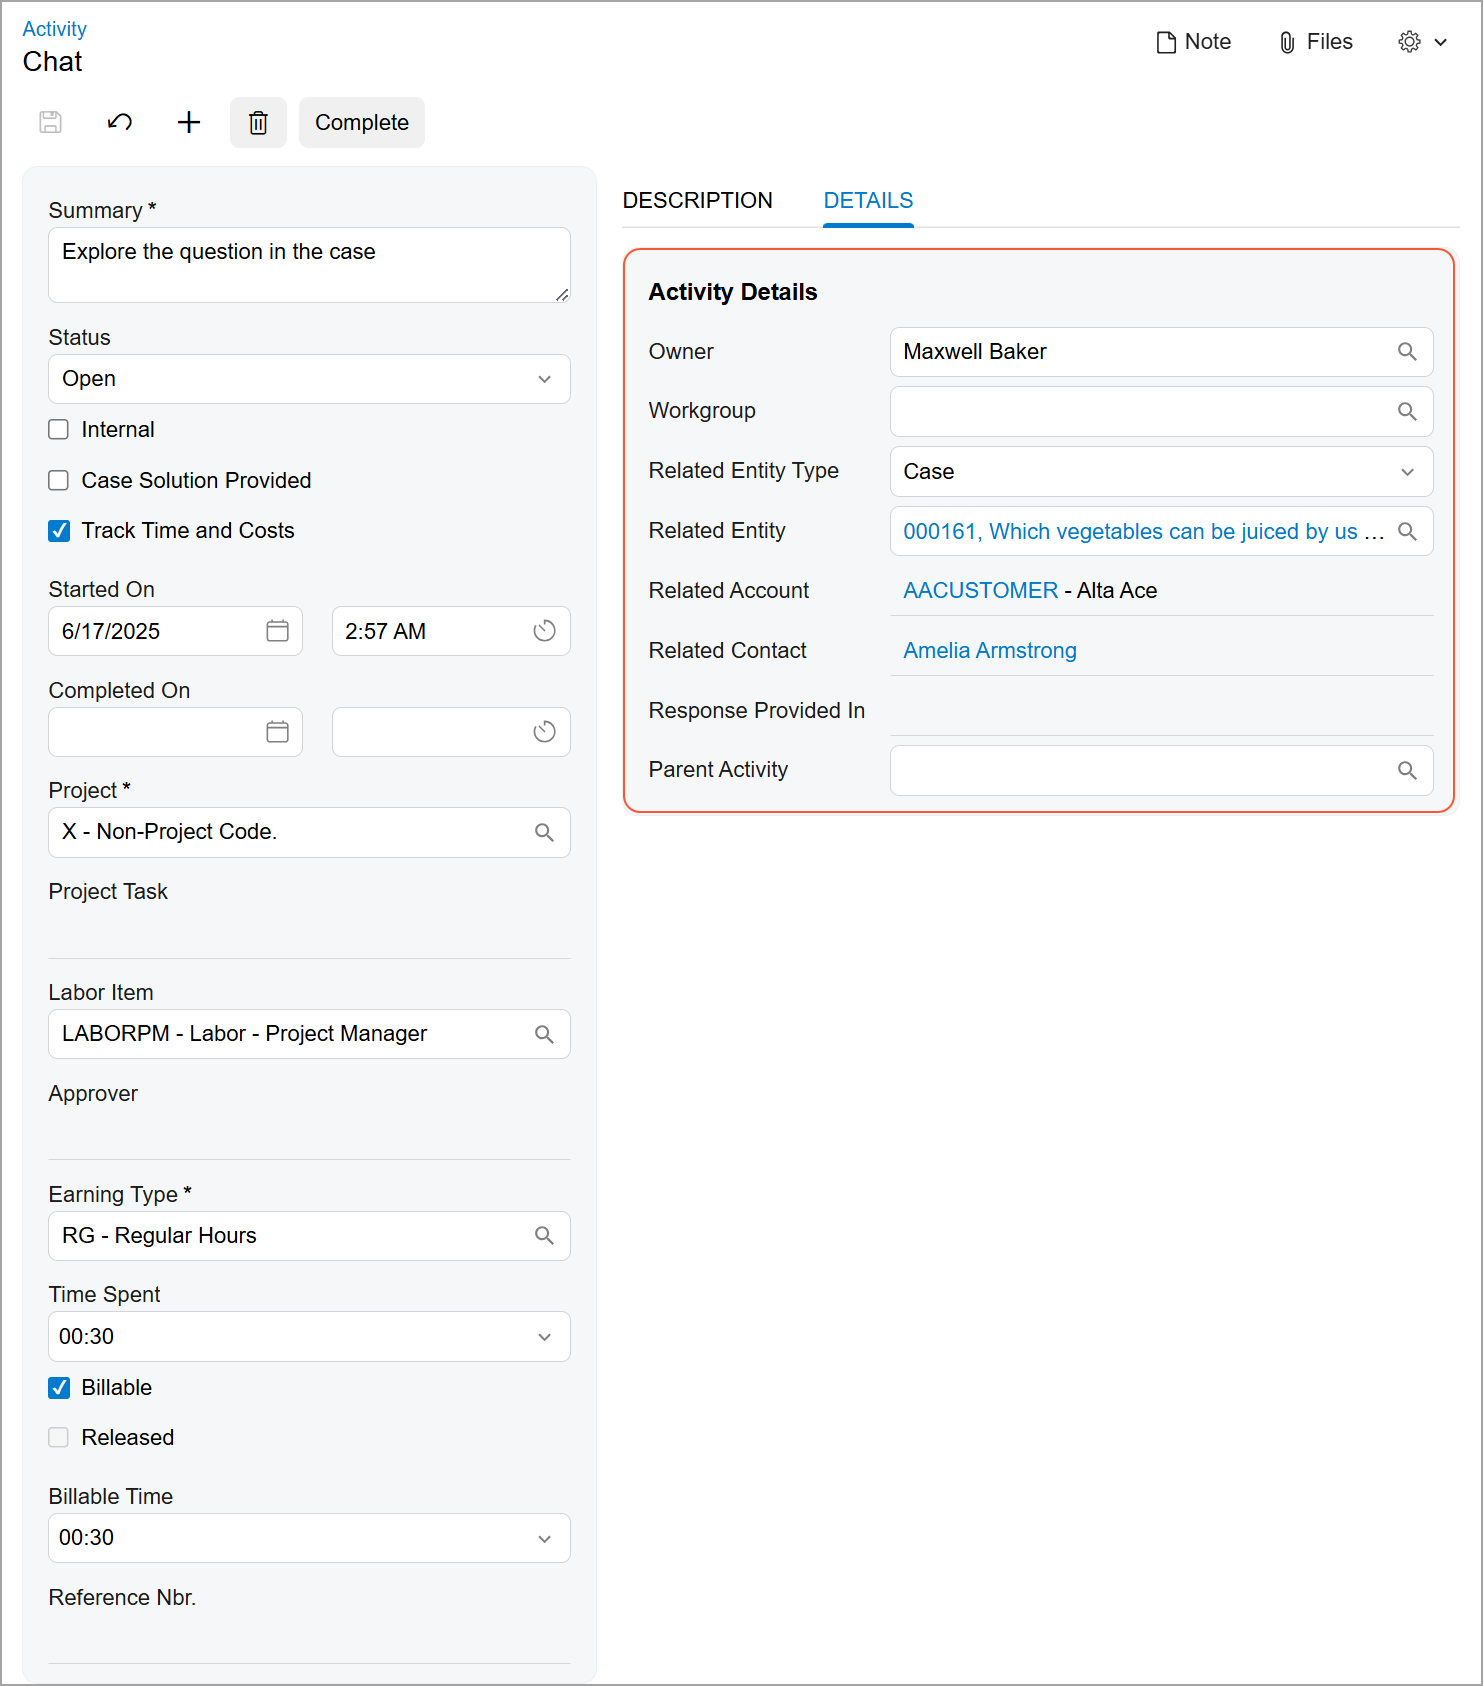Click the plus icon to add activity
The width and height of the screenshot is (1484, 1686).
tap(189, 123)
